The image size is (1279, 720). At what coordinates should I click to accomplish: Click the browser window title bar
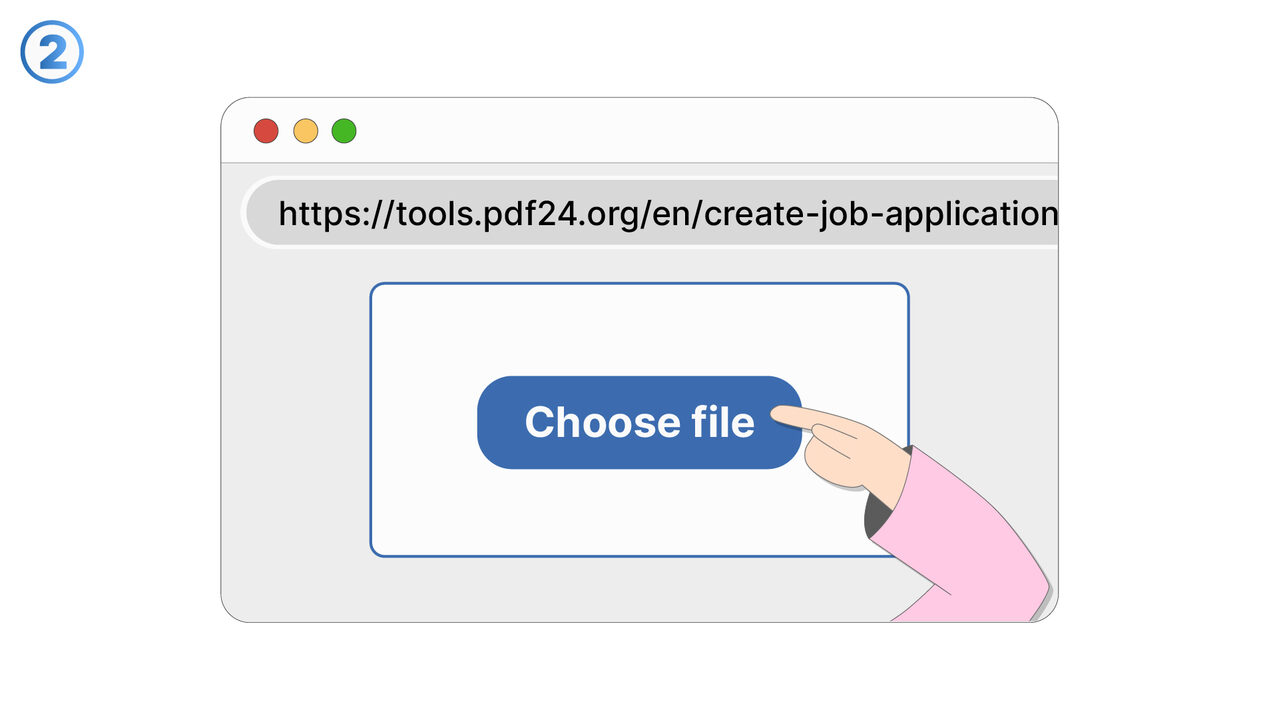pos(700,131)
